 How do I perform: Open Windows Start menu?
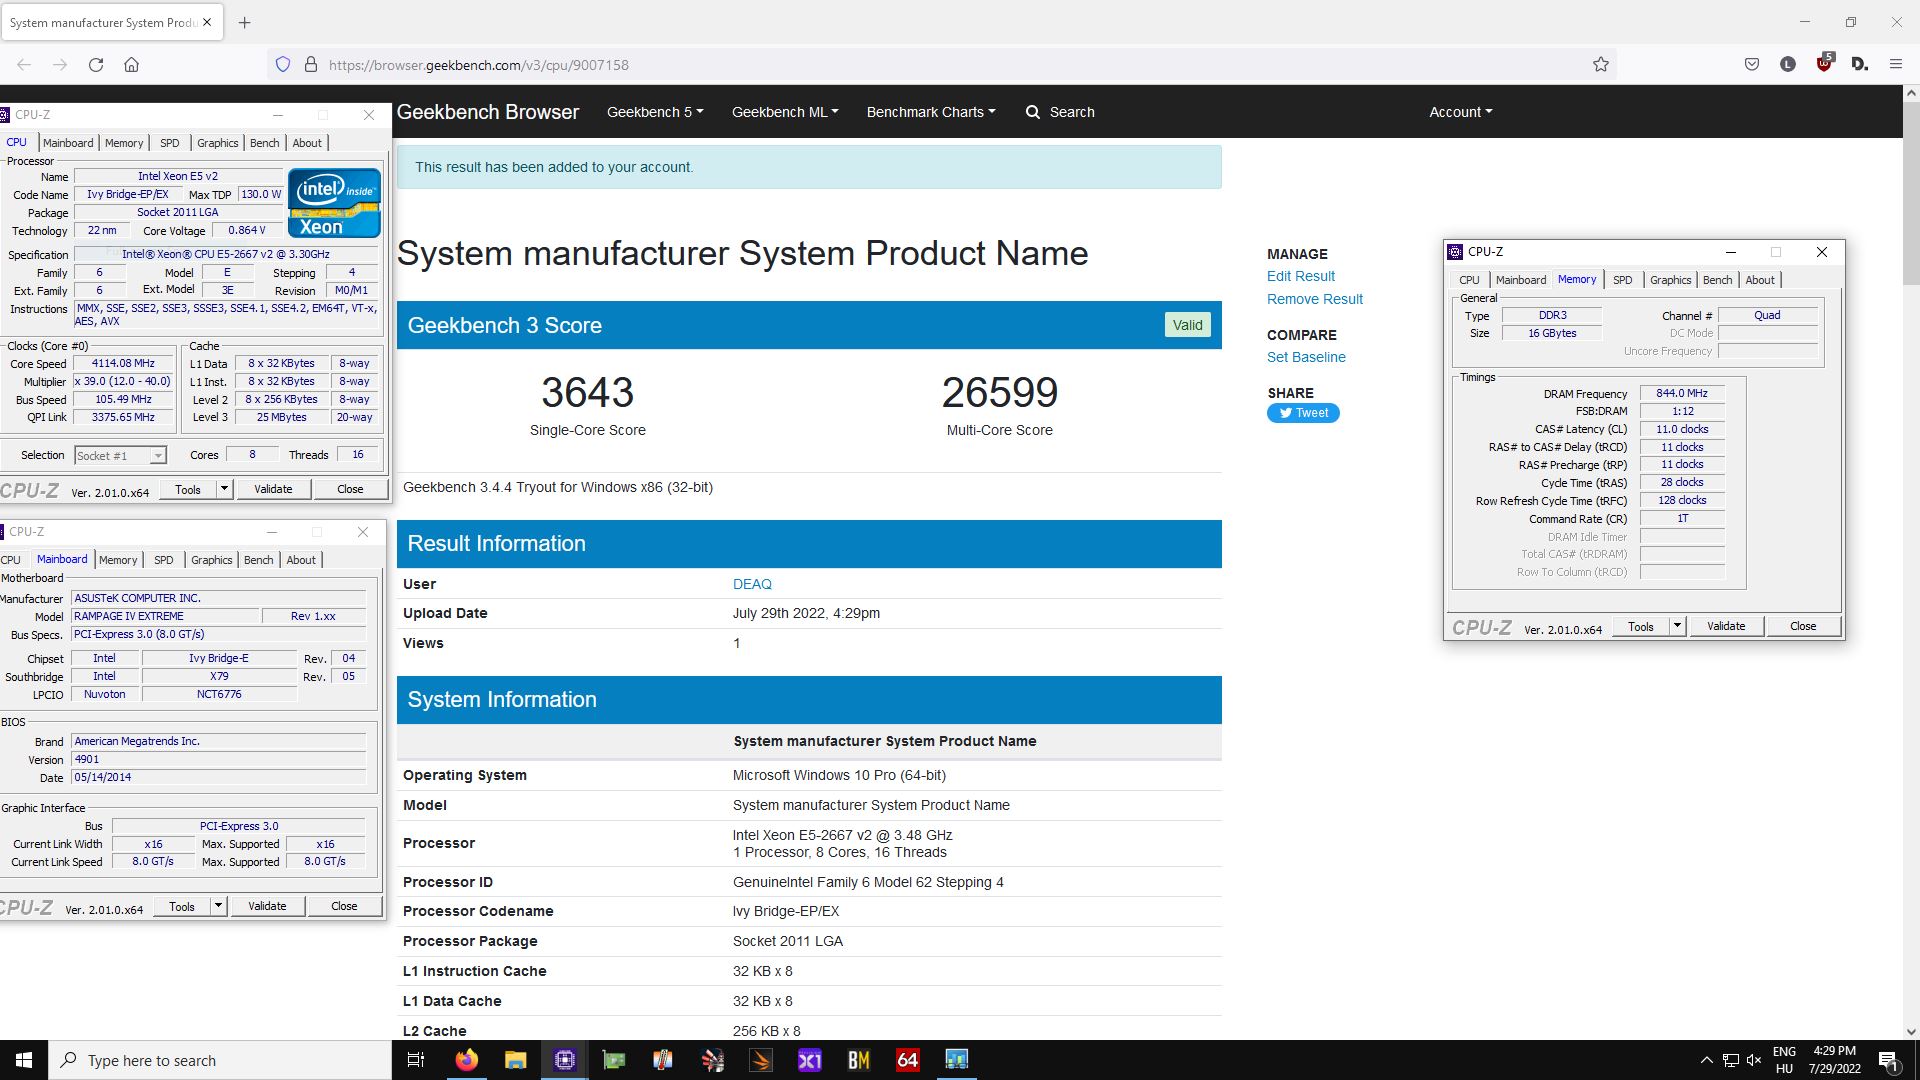[x=24, y=1060]
